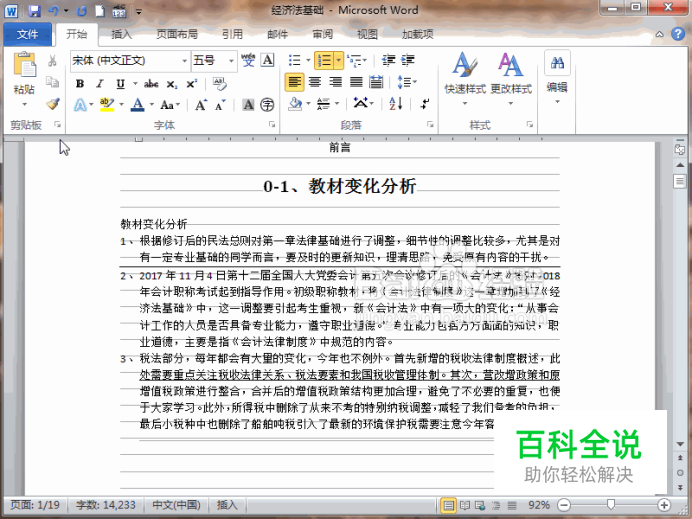The height and width of the screenshot is (519, 692).
Task: Click the Undo arrow icon
Action: [54, 11]
